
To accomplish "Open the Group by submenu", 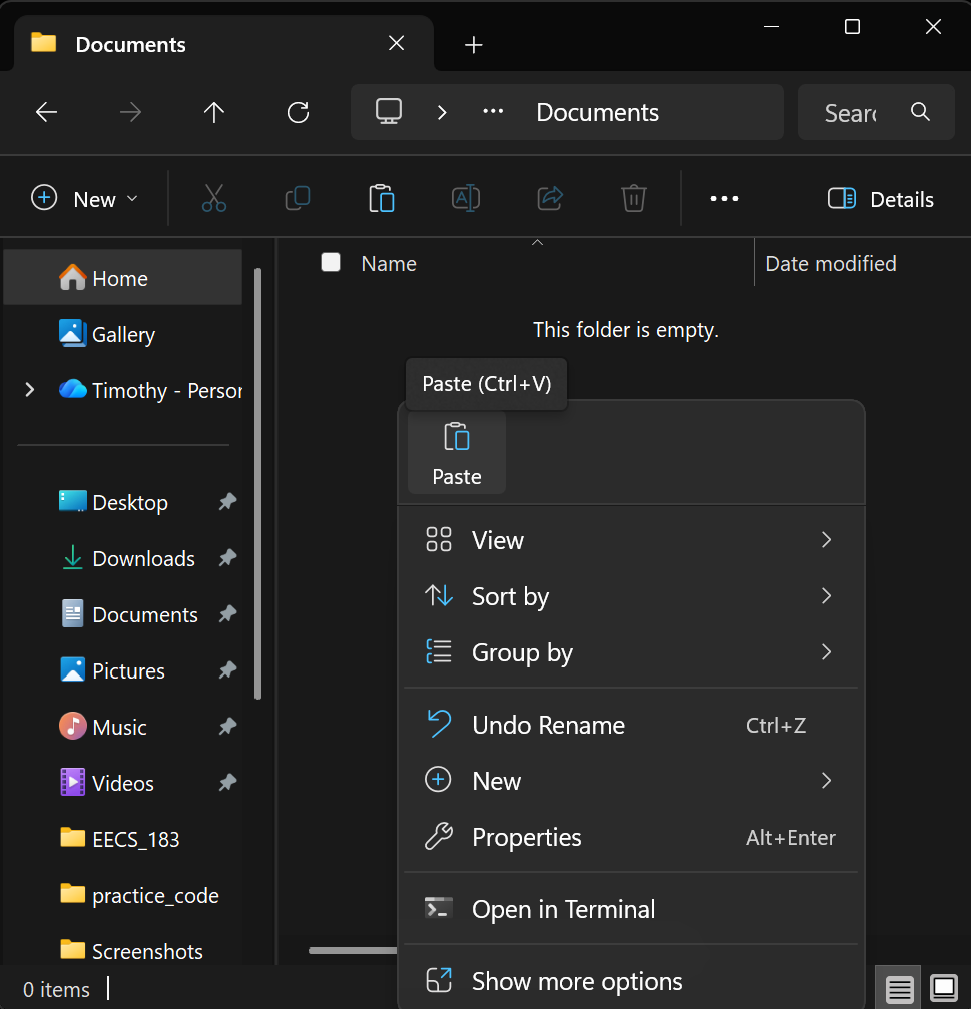I will [x=631, y=652].
